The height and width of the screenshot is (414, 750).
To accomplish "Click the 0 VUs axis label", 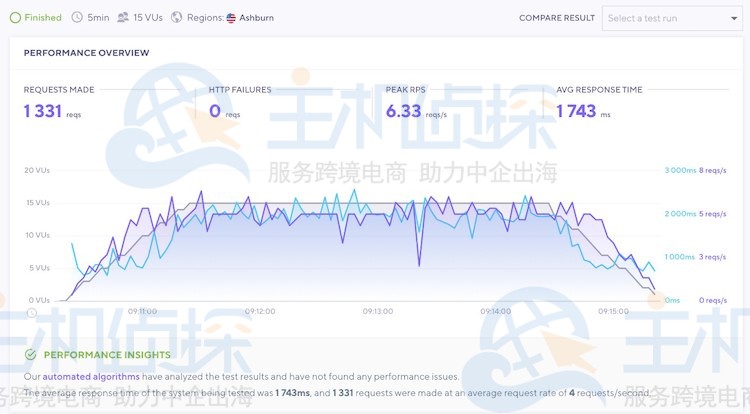I will click(x=39, y=300).
